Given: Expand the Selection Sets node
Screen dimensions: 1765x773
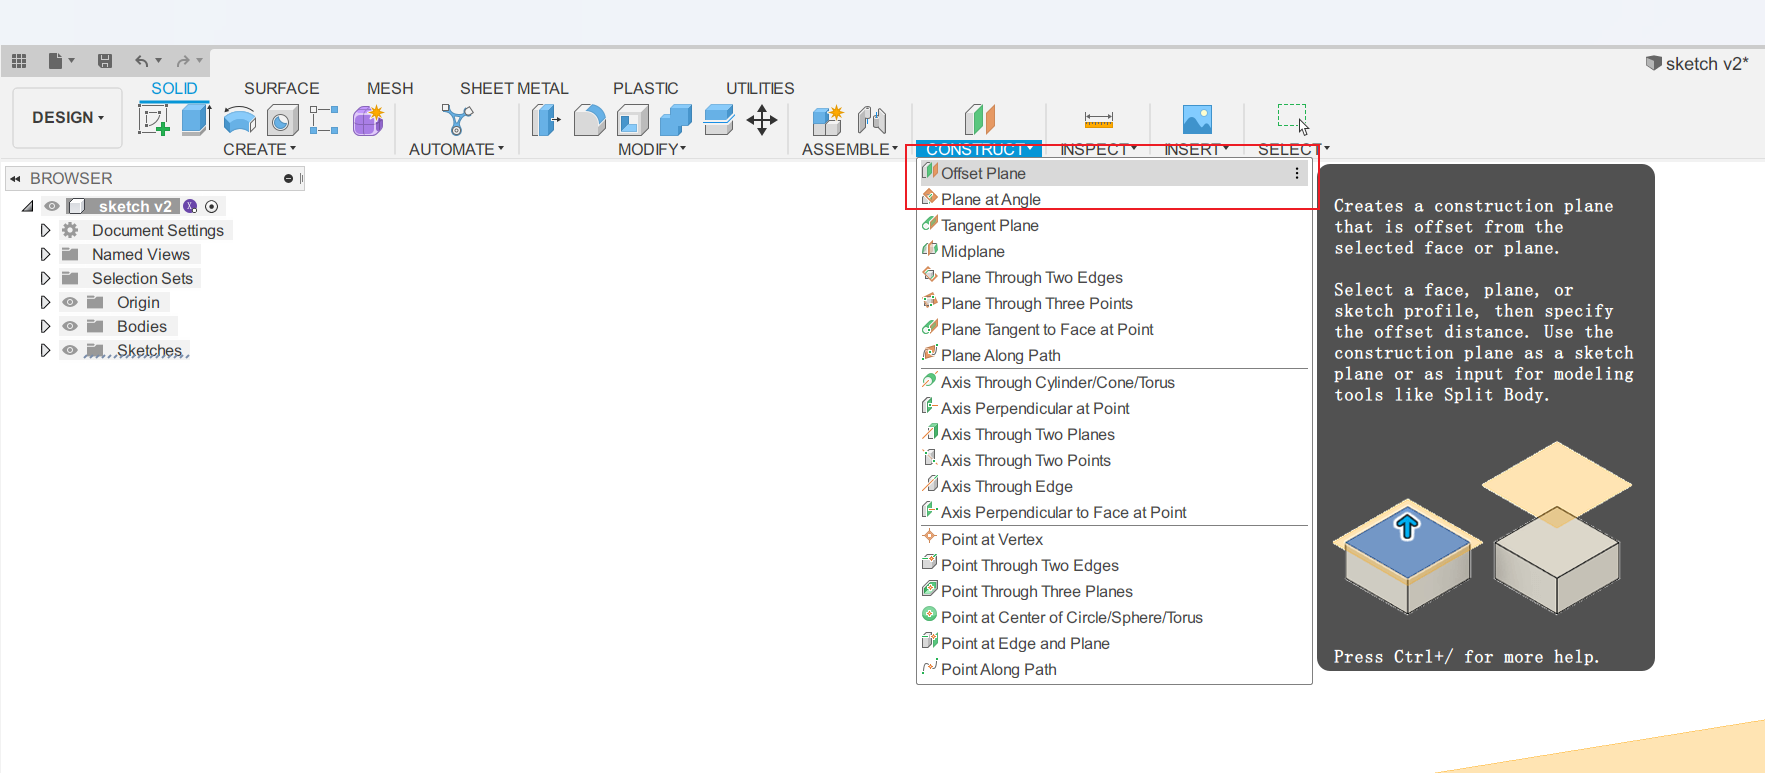Looking at the screenshot, I should 45,278.
